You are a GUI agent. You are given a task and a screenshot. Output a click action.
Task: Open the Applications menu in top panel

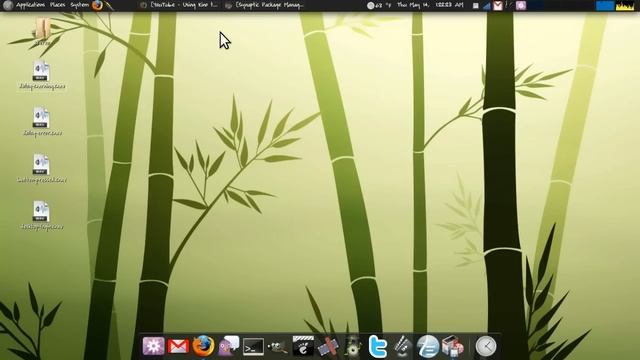pos(30,5)
